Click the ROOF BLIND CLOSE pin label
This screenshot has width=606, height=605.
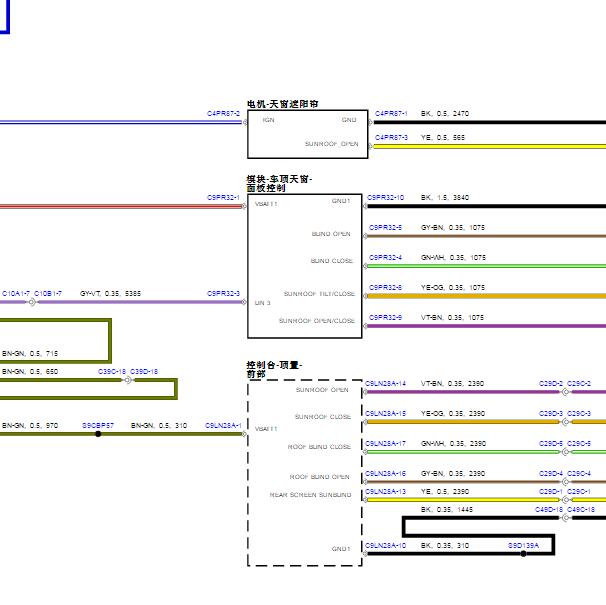pyautogui.click(x=319, y=447)
